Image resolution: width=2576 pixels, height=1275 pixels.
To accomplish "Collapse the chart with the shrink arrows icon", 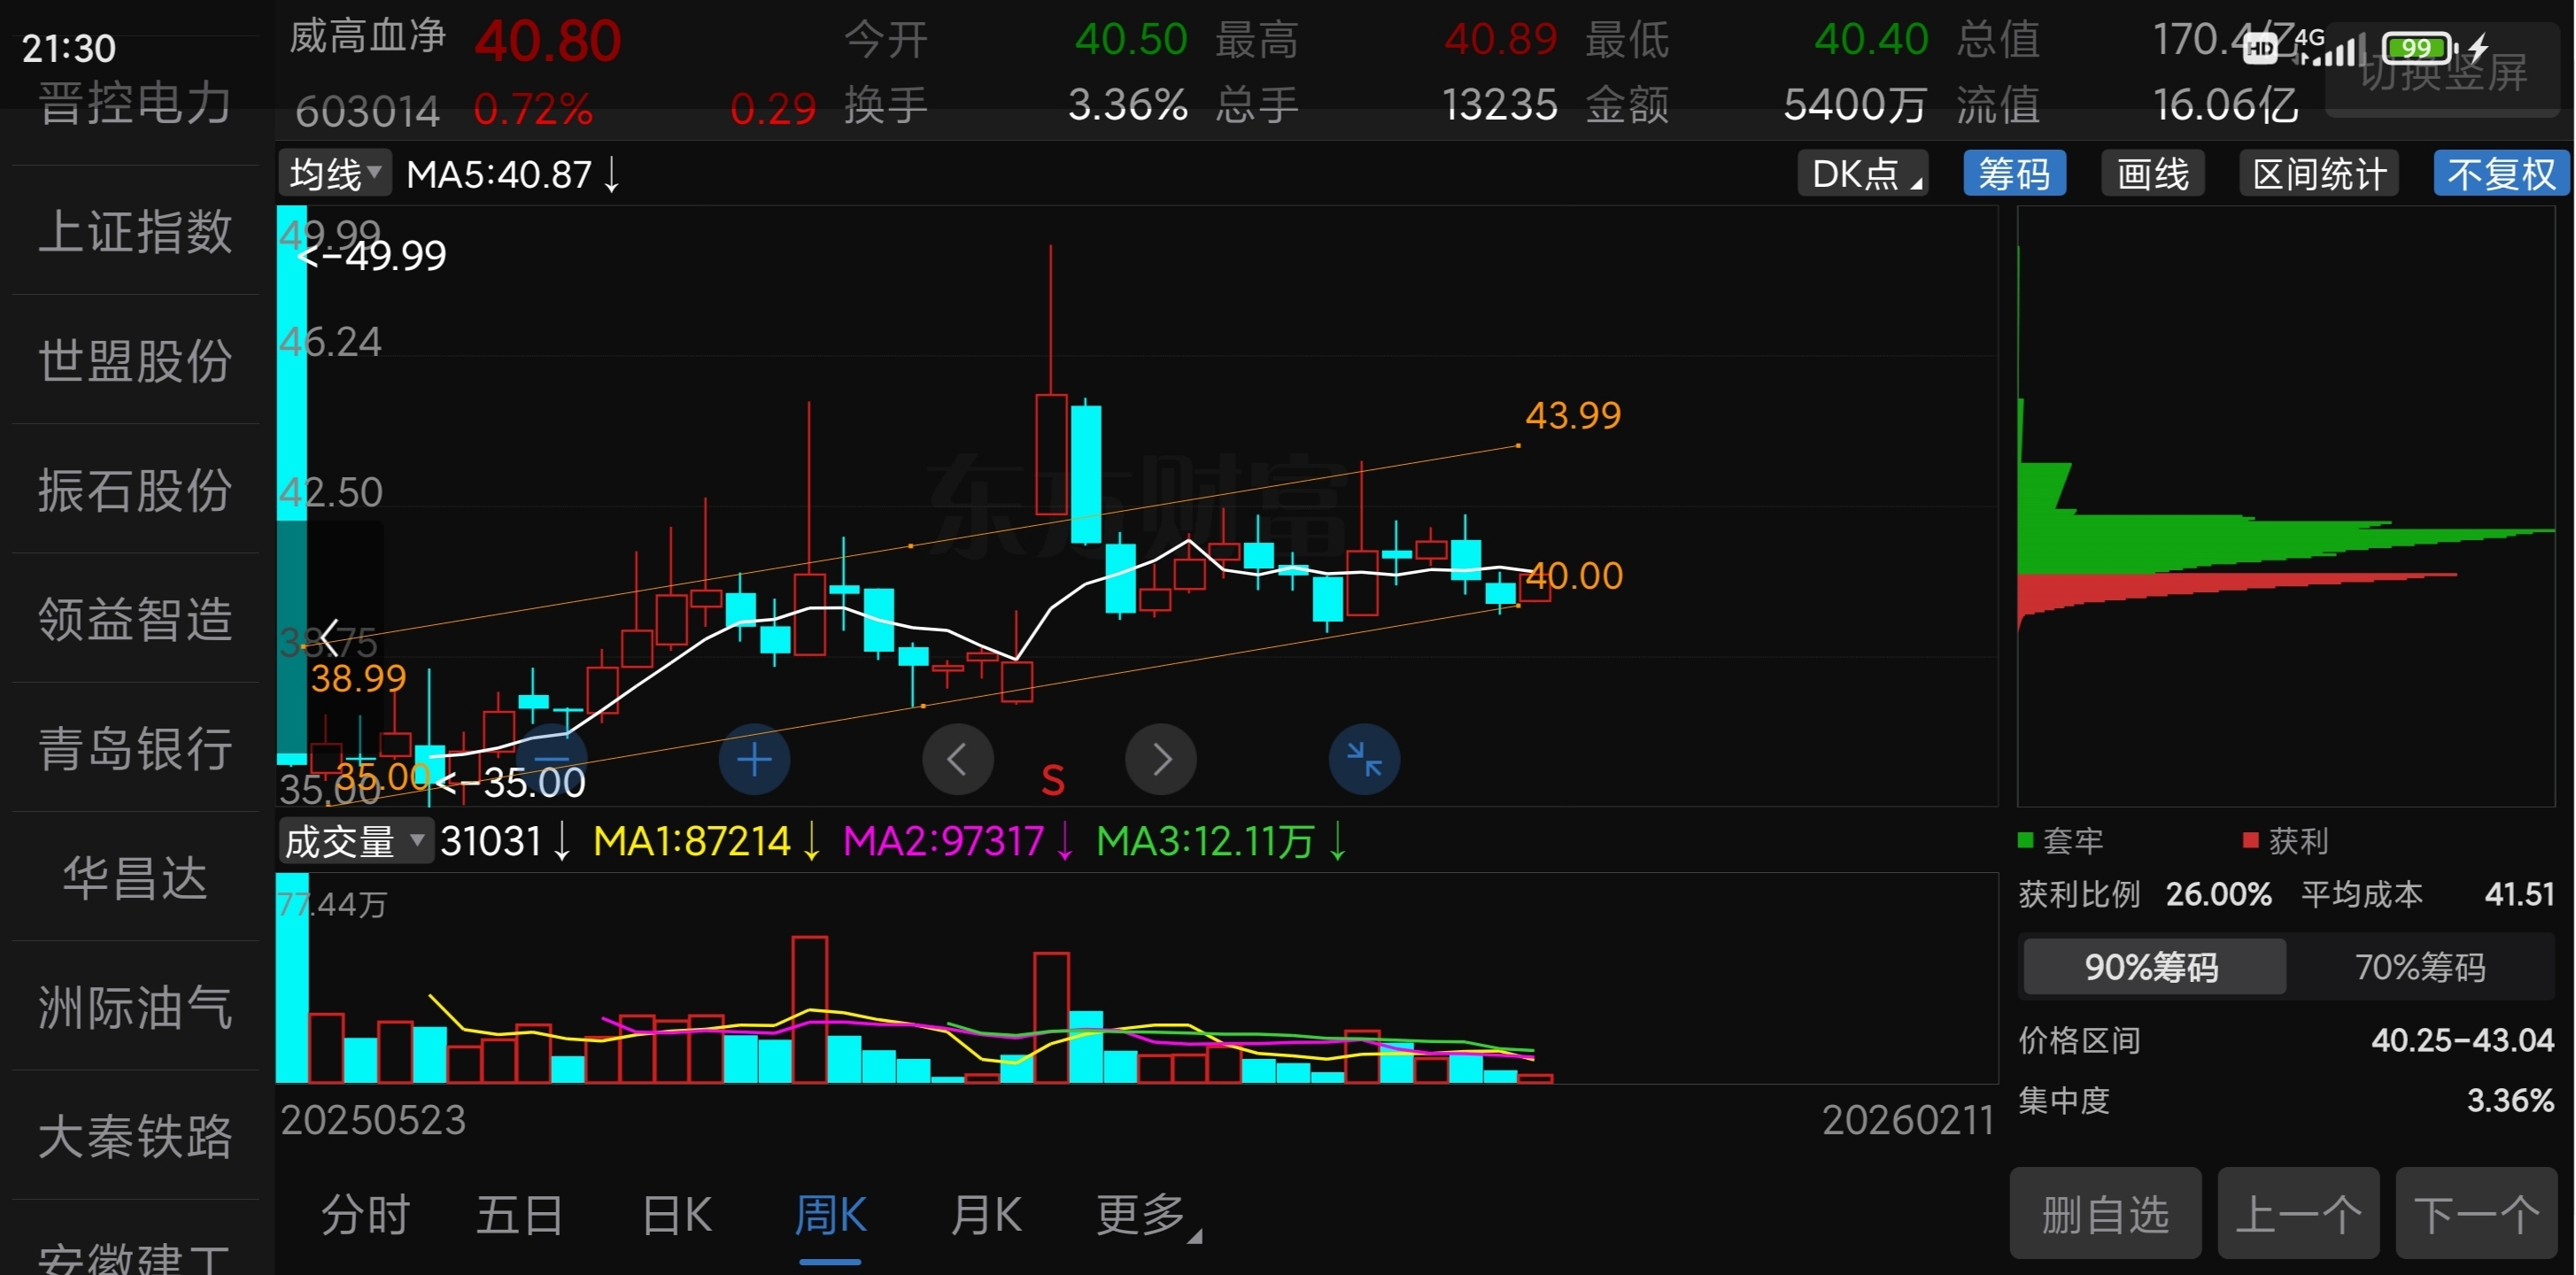I will [x=1363, y=760].
